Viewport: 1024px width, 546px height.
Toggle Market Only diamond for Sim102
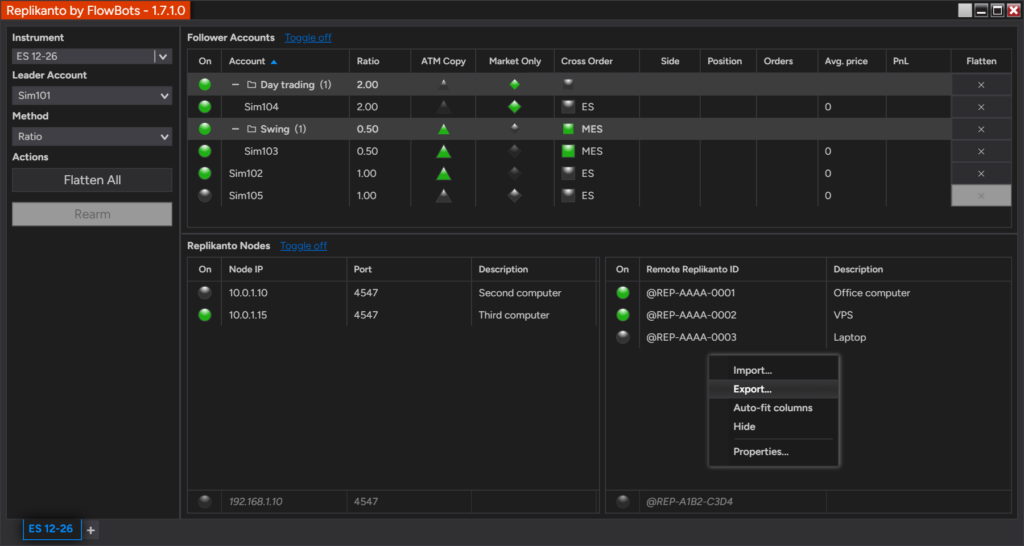515,174
